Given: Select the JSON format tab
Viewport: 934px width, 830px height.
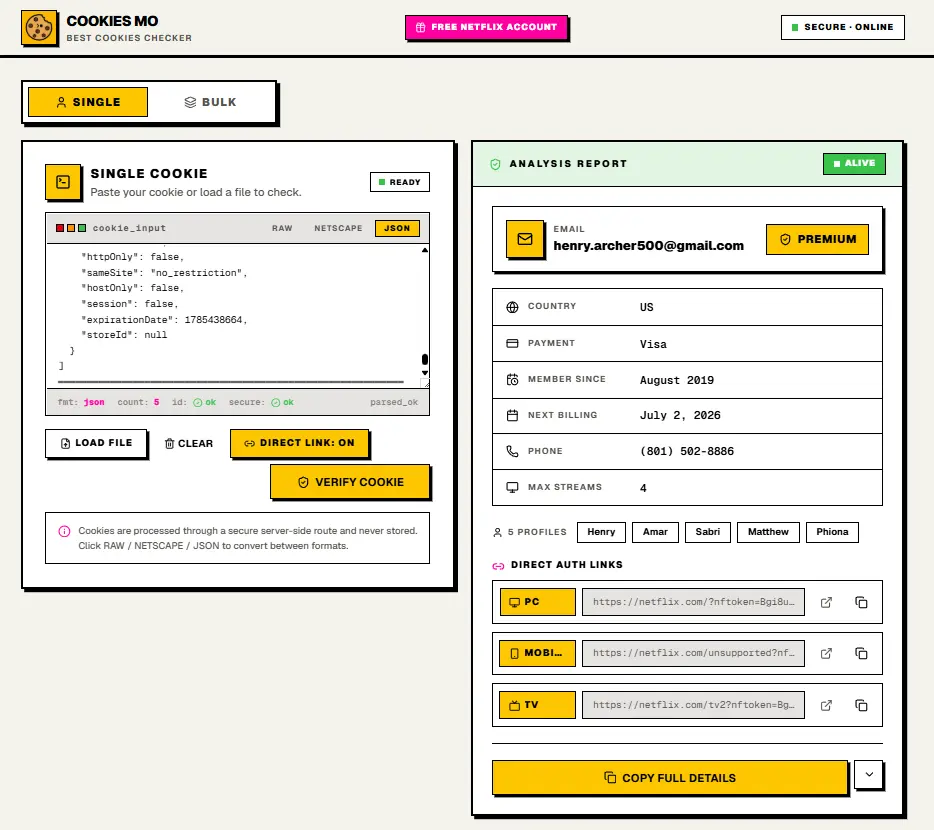Looking at the screenshot, I should pyautogui.click(x=397, y=228).
